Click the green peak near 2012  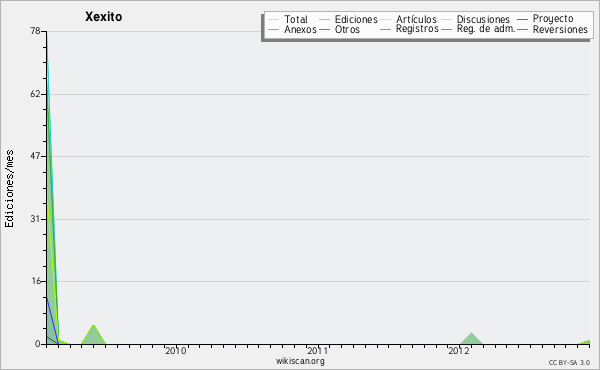pos(471,339)
